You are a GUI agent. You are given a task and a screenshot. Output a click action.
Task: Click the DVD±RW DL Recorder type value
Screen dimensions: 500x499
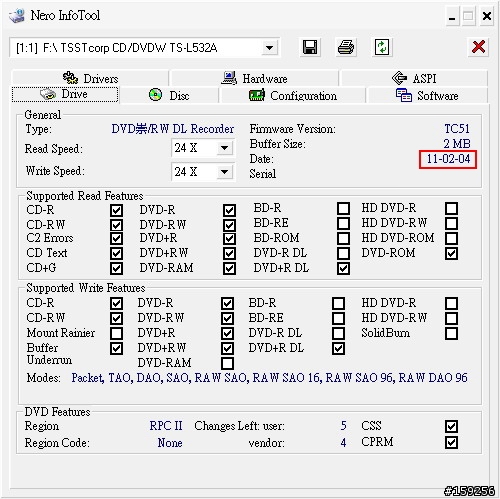(173, 129)
